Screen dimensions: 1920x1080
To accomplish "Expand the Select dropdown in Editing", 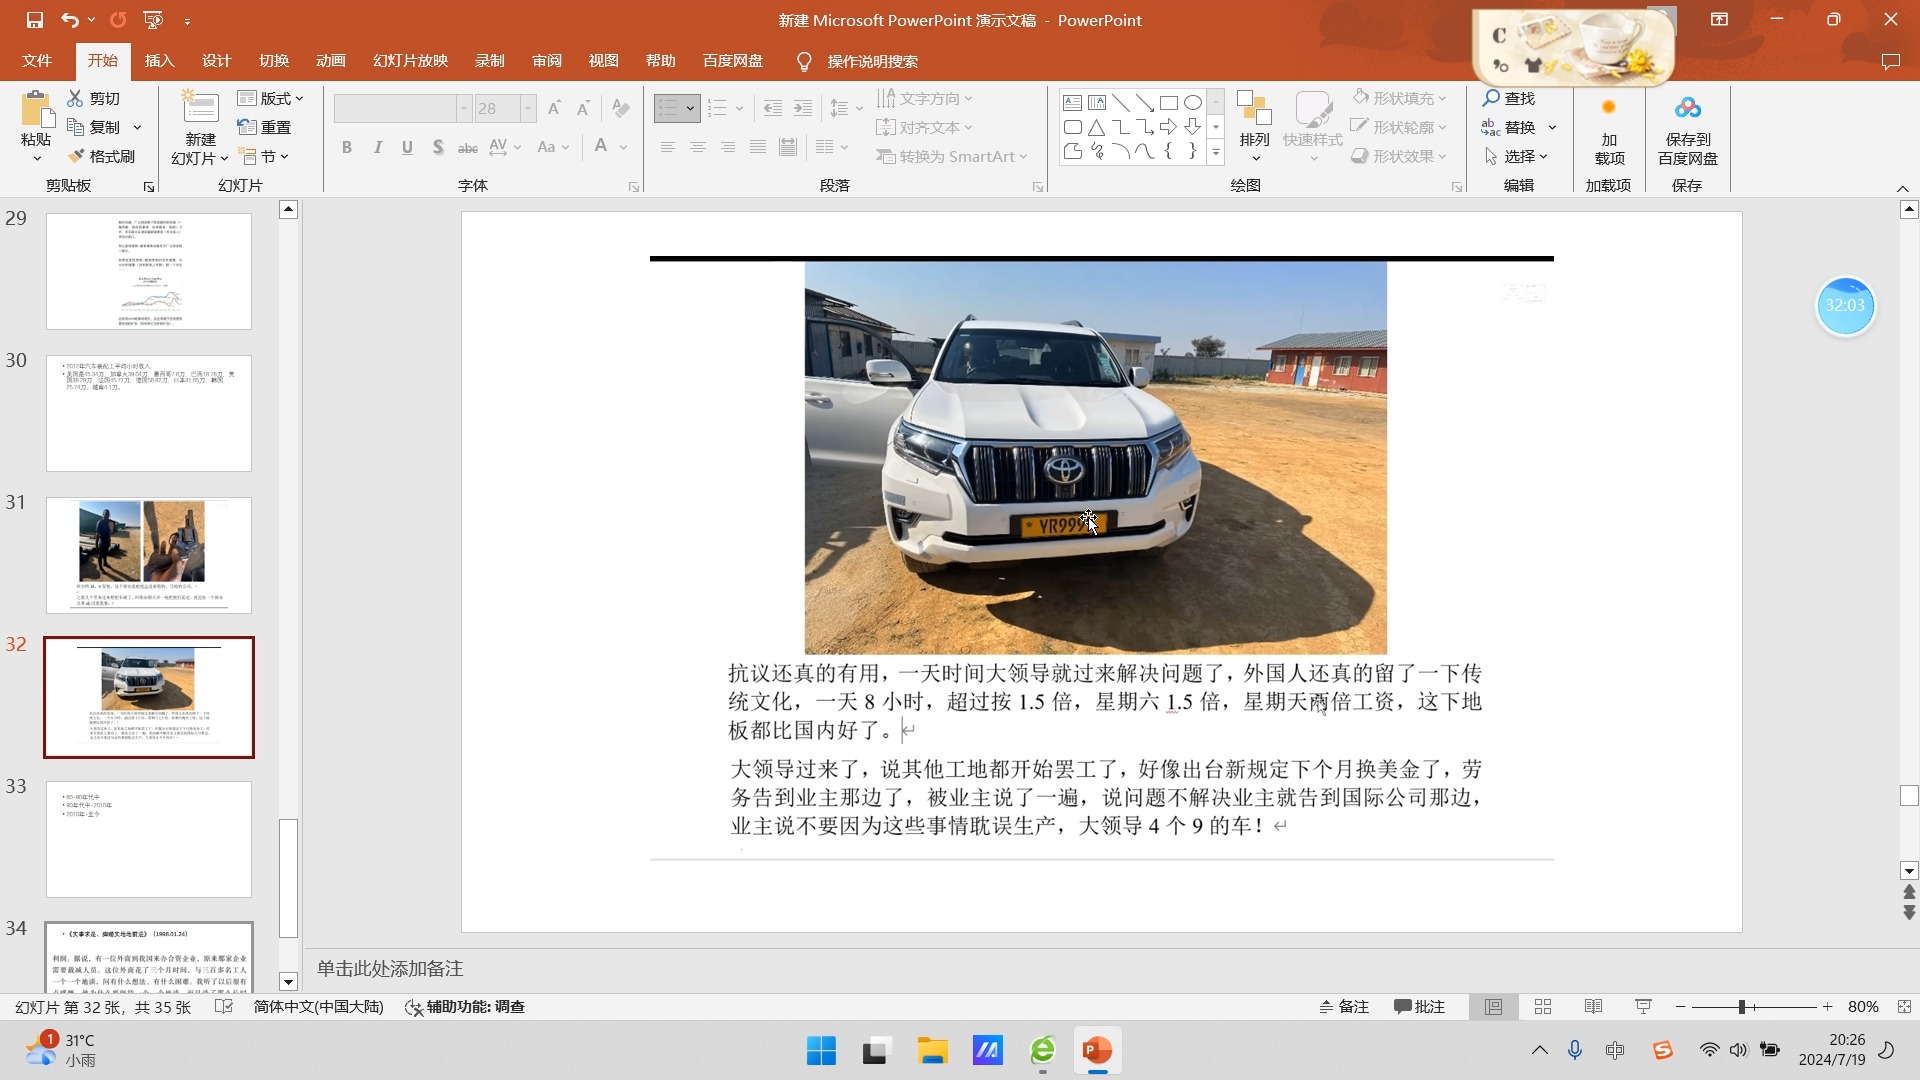I will coord(1516,156).
